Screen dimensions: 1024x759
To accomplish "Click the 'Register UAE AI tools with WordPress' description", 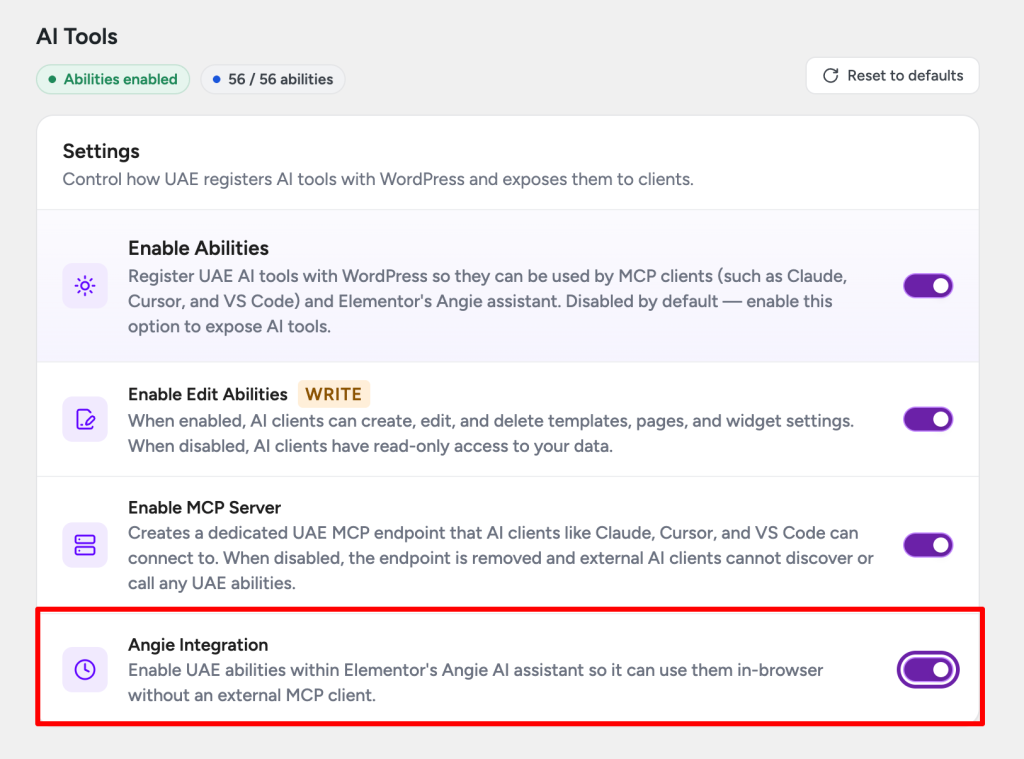I will 488,301.
